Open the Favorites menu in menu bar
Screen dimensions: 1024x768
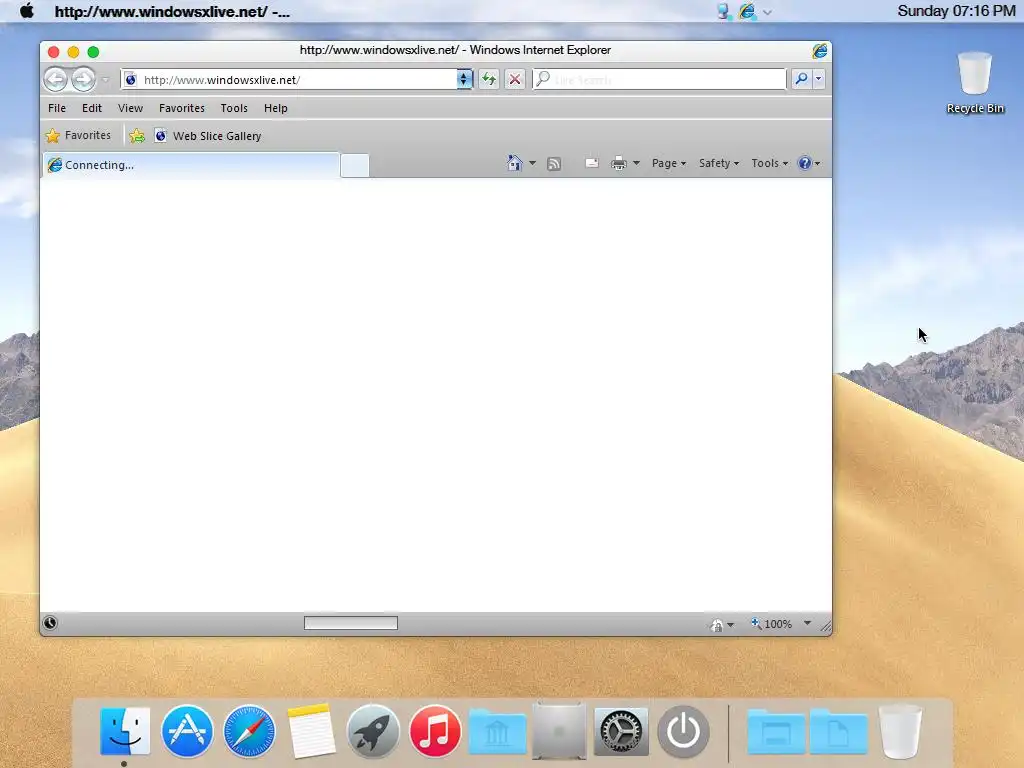[182, 108]
